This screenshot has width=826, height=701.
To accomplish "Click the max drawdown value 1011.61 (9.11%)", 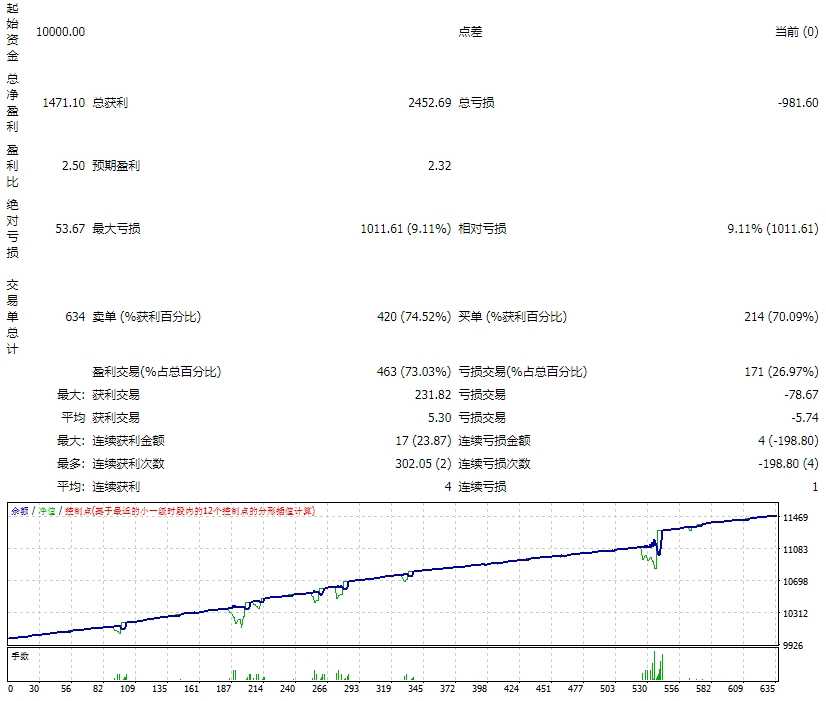I will point(405,229).
